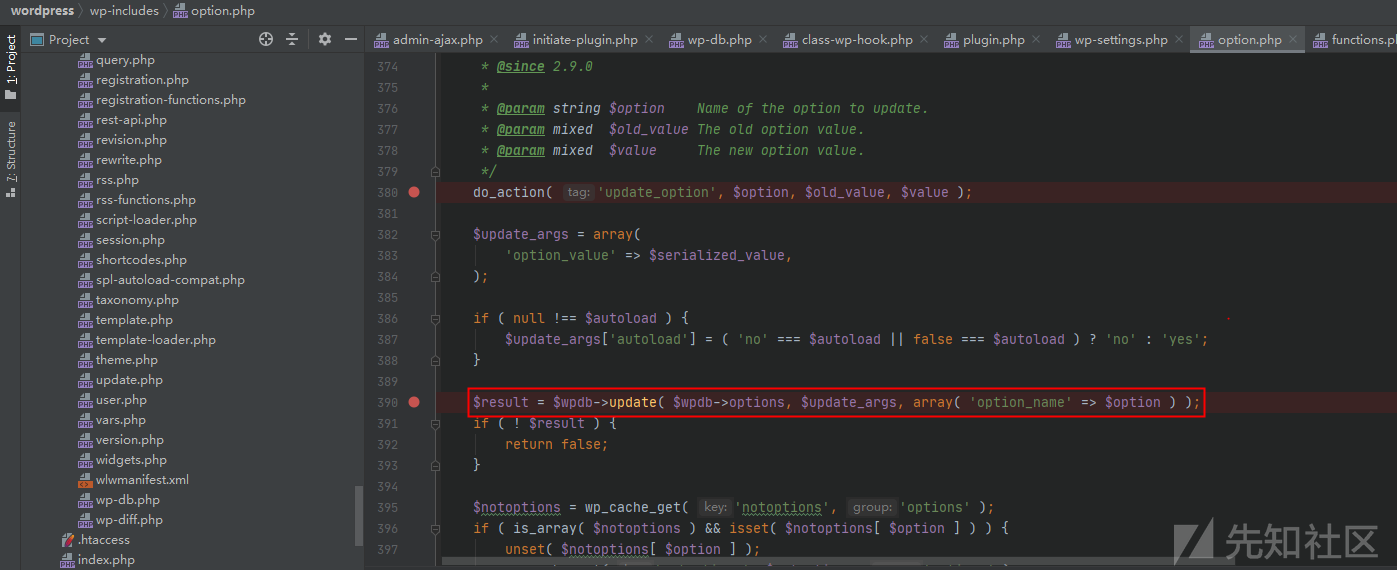Click the locate-in-project target icon
The height and width of the screenshot is (570, 1397).
[266, 39]
